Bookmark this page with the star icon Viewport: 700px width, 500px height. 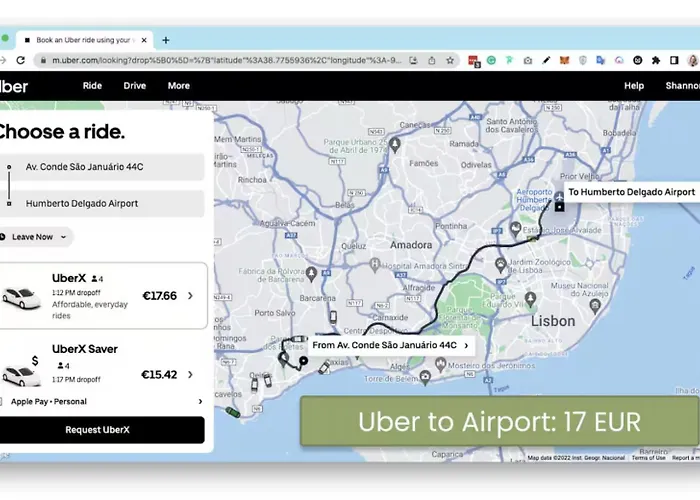pos(450,60)
